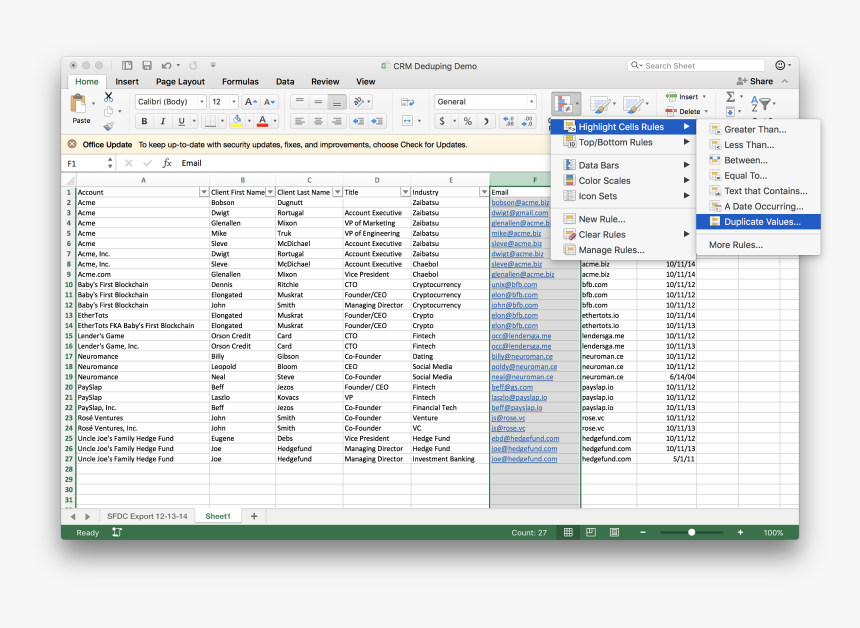Click the Orientation text angle icon
Image resolution: width=860 pixels, height=628 pixels.
pos(359,102)
